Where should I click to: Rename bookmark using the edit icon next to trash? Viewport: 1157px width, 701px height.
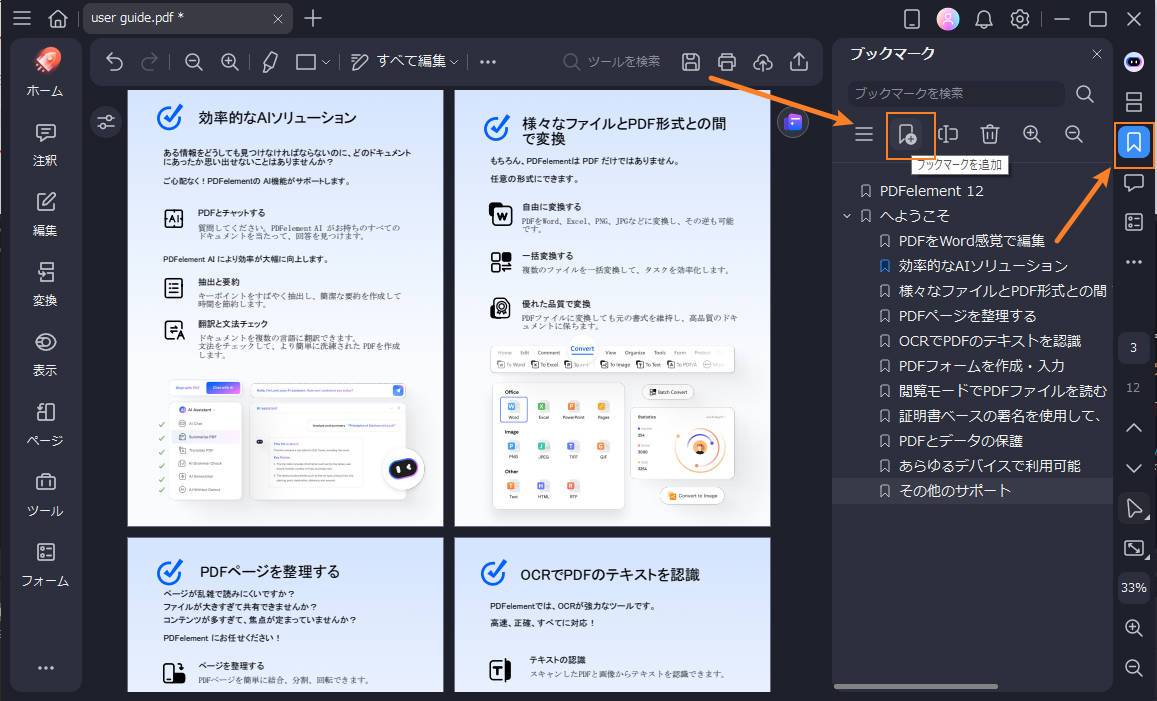point(948,133)
